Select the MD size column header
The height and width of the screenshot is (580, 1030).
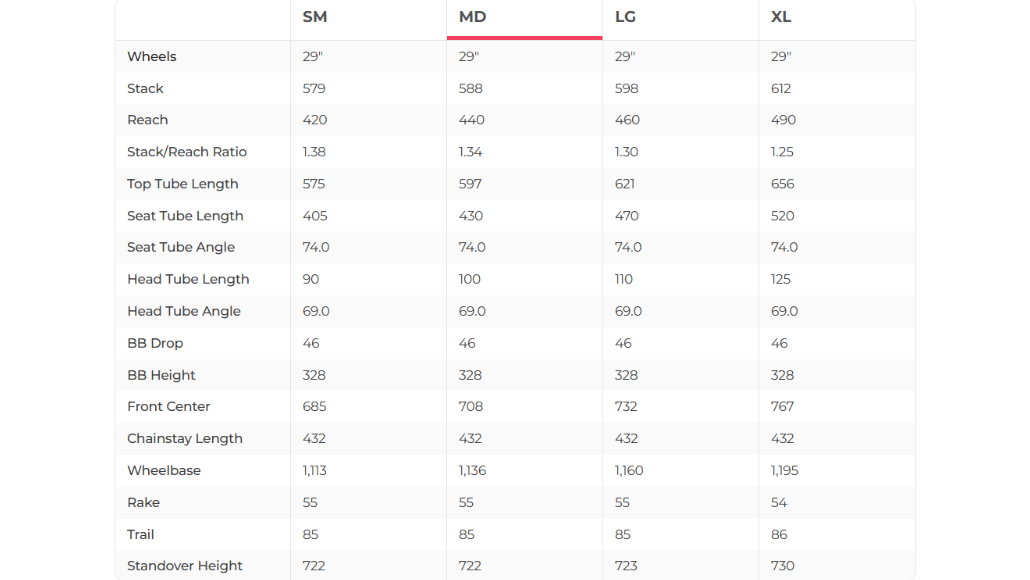click(x=472, y=17)
